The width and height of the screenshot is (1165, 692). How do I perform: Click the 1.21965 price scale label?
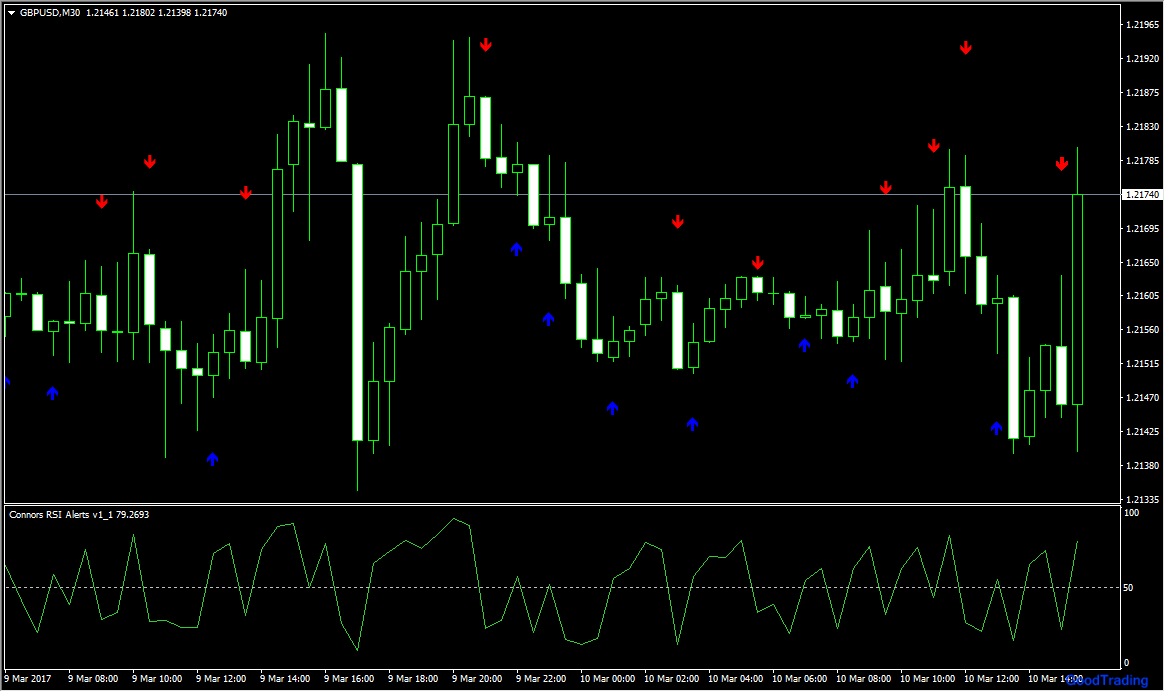[x=1142, y=25]
